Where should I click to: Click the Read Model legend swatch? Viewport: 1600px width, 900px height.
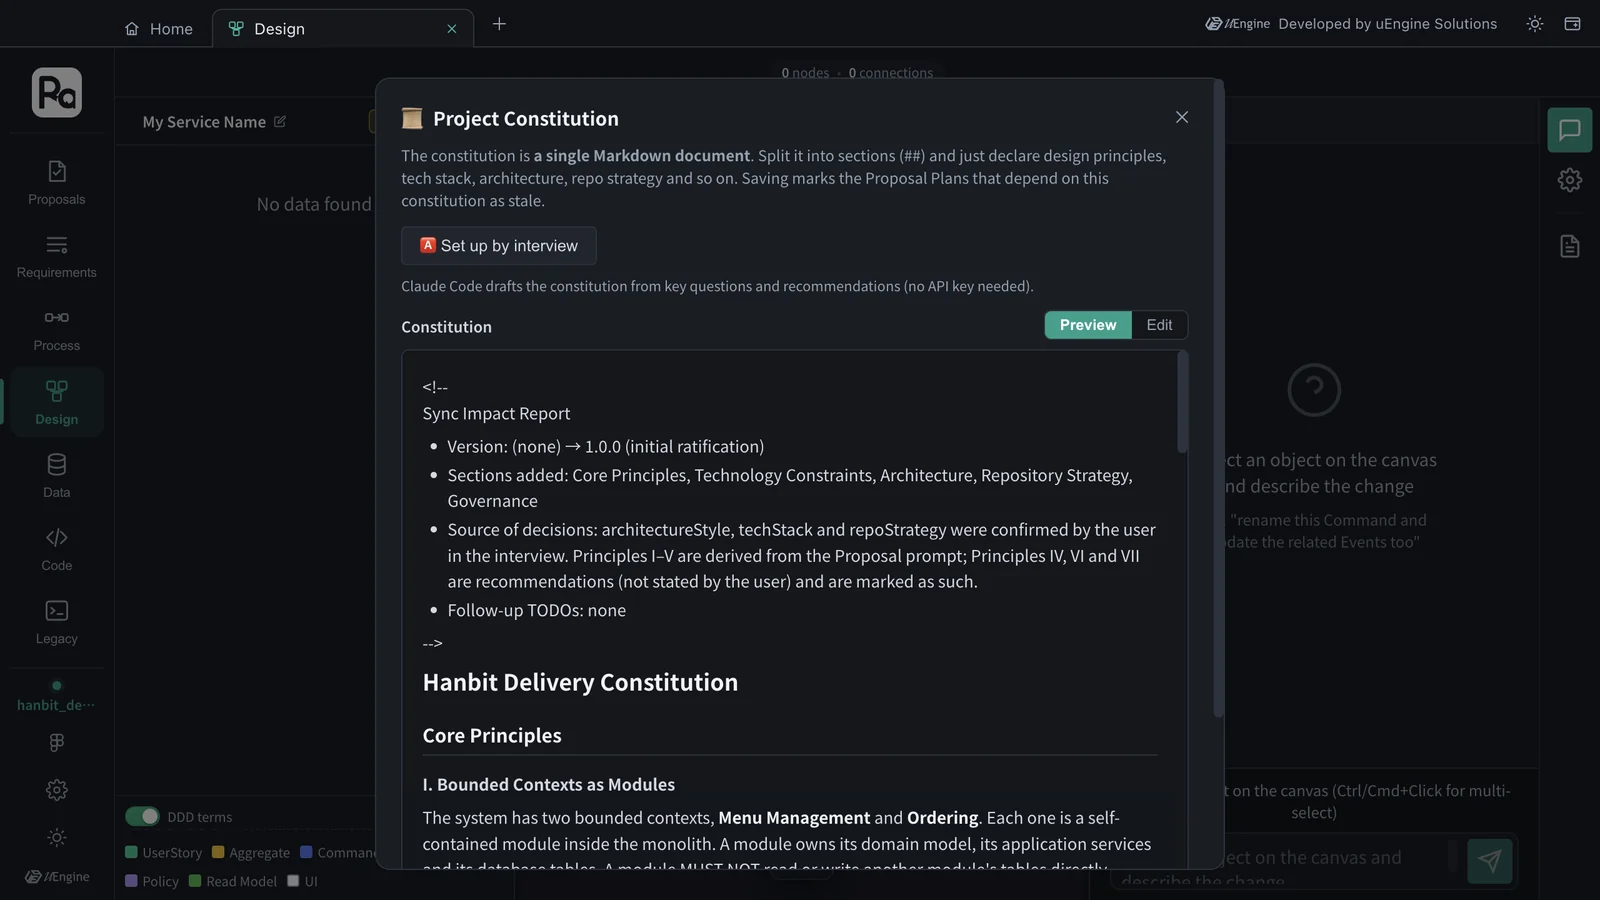click(195, 881)
